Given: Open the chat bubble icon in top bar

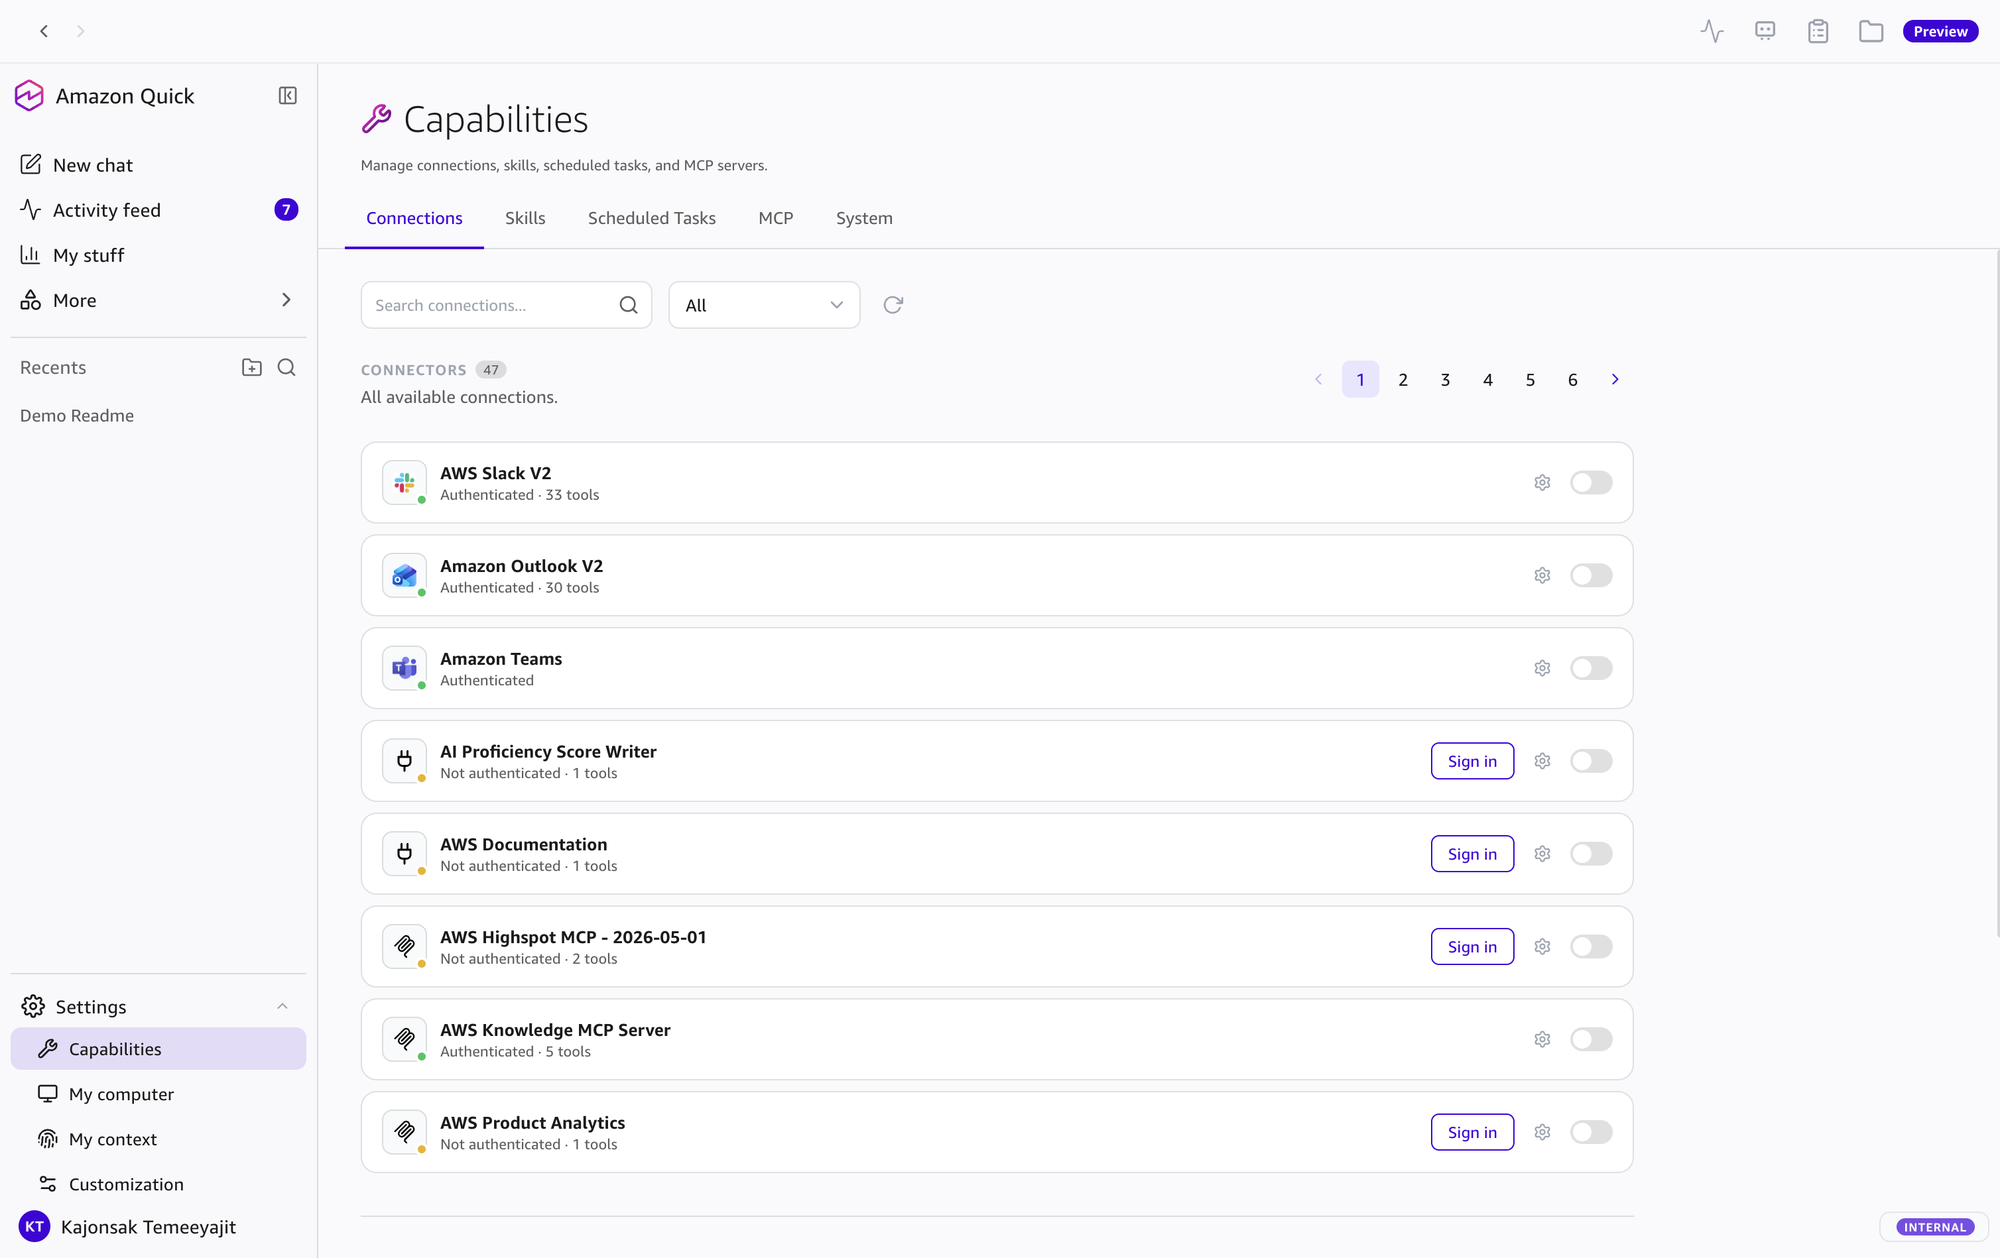Looking at the screenshot, I should (x=1765, y=32).
